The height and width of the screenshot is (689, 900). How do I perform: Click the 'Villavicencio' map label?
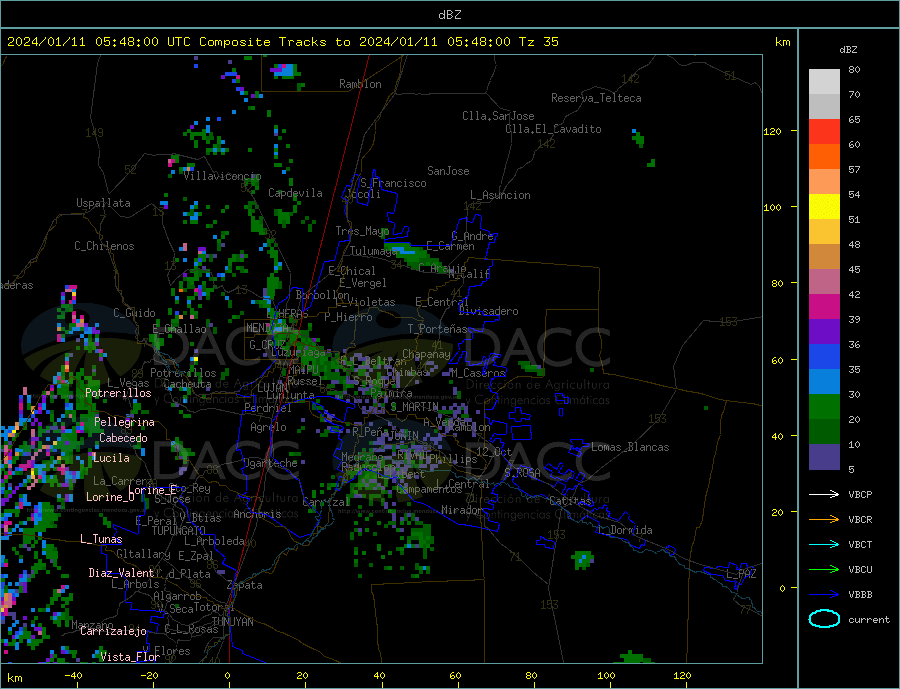pos(222,176)
